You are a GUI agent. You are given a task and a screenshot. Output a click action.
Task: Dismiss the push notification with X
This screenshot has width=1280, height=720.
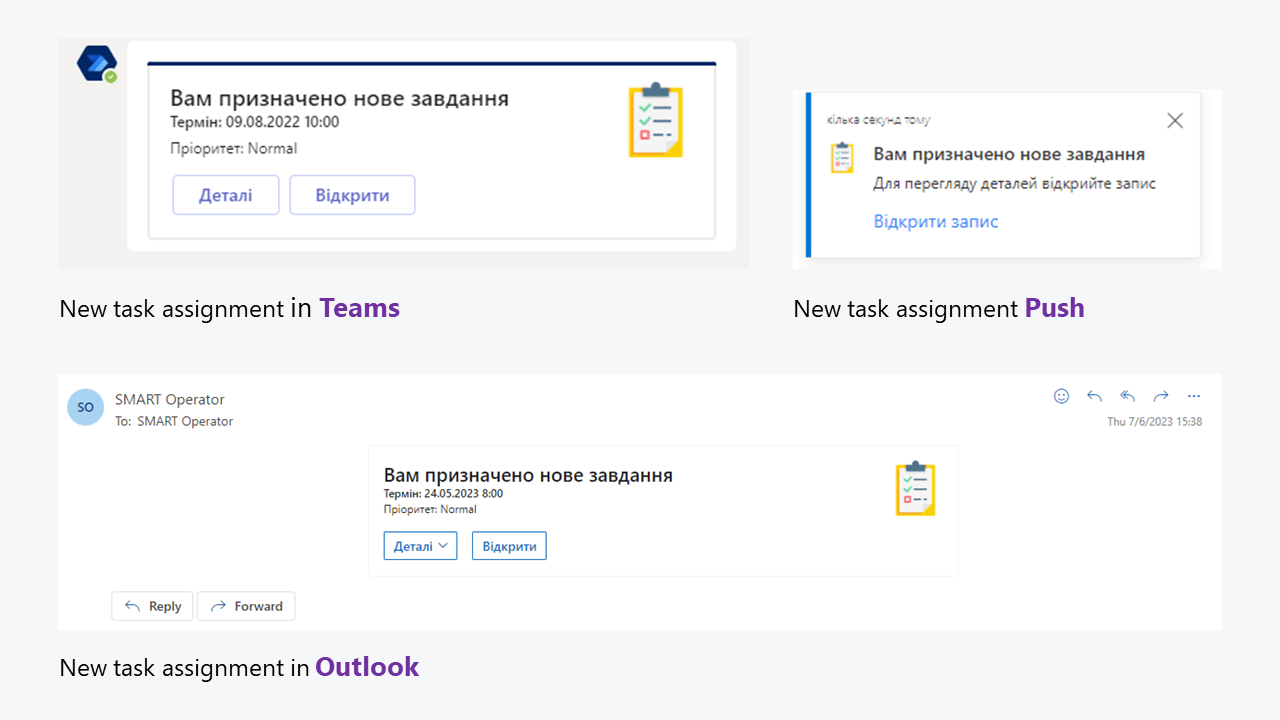pos(1175,121)
